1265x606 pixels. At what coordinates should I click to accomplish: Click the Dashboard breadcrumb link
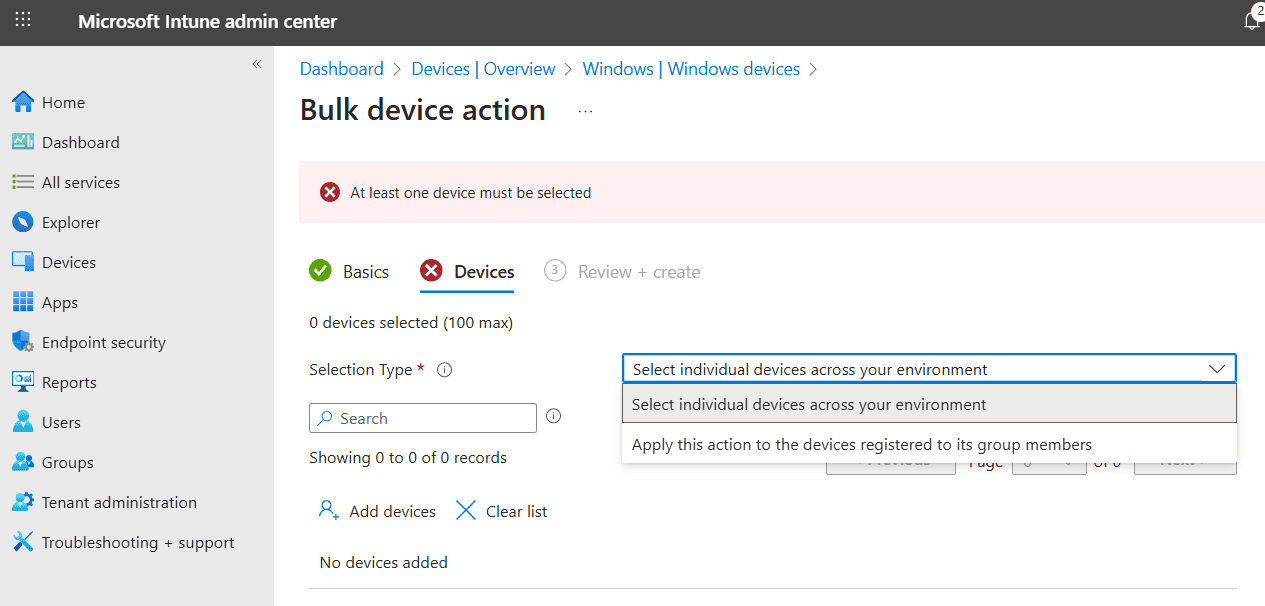(x=341, y=69)
